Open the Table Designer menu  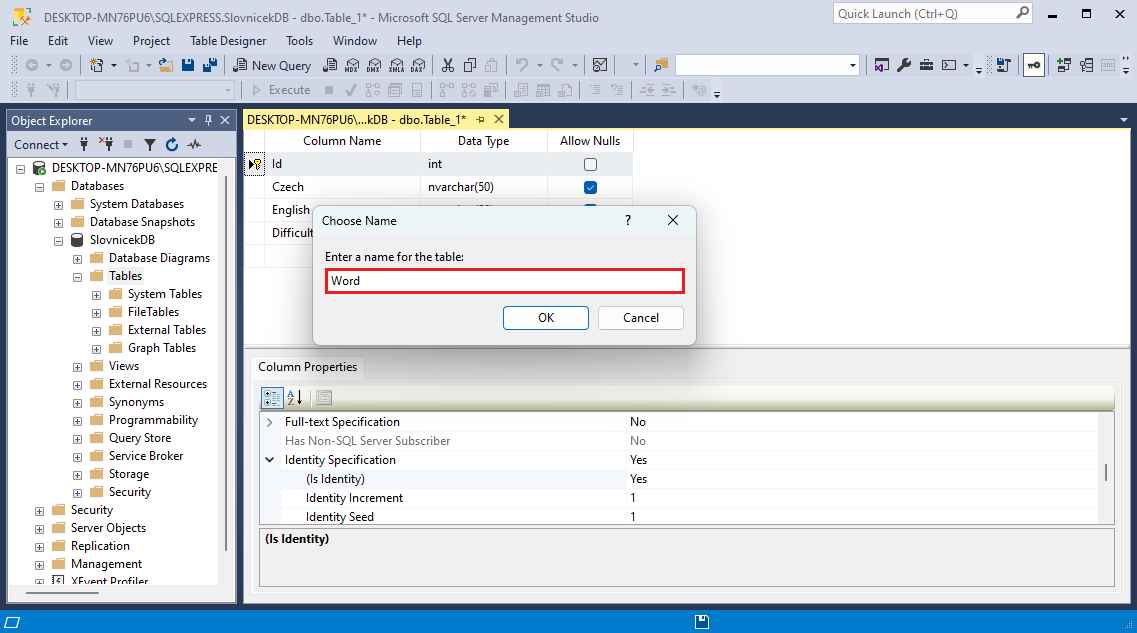click(228, 41)
